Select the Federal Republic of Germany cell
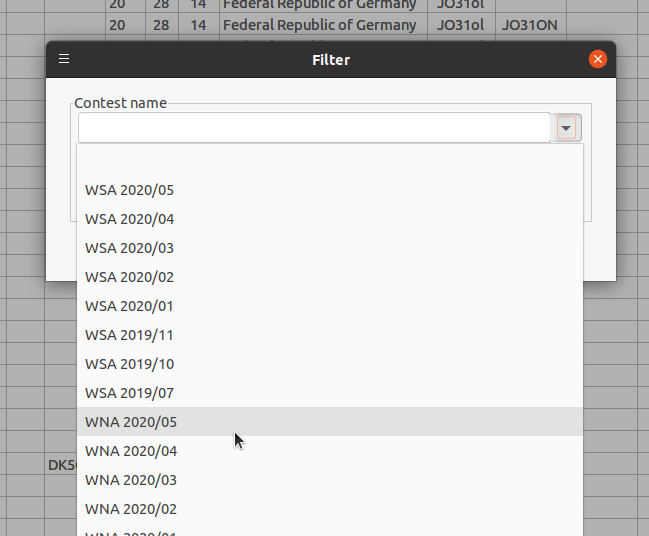Image resolution: width=649 pixels, height=536 pixels. [x=323, y=25]
